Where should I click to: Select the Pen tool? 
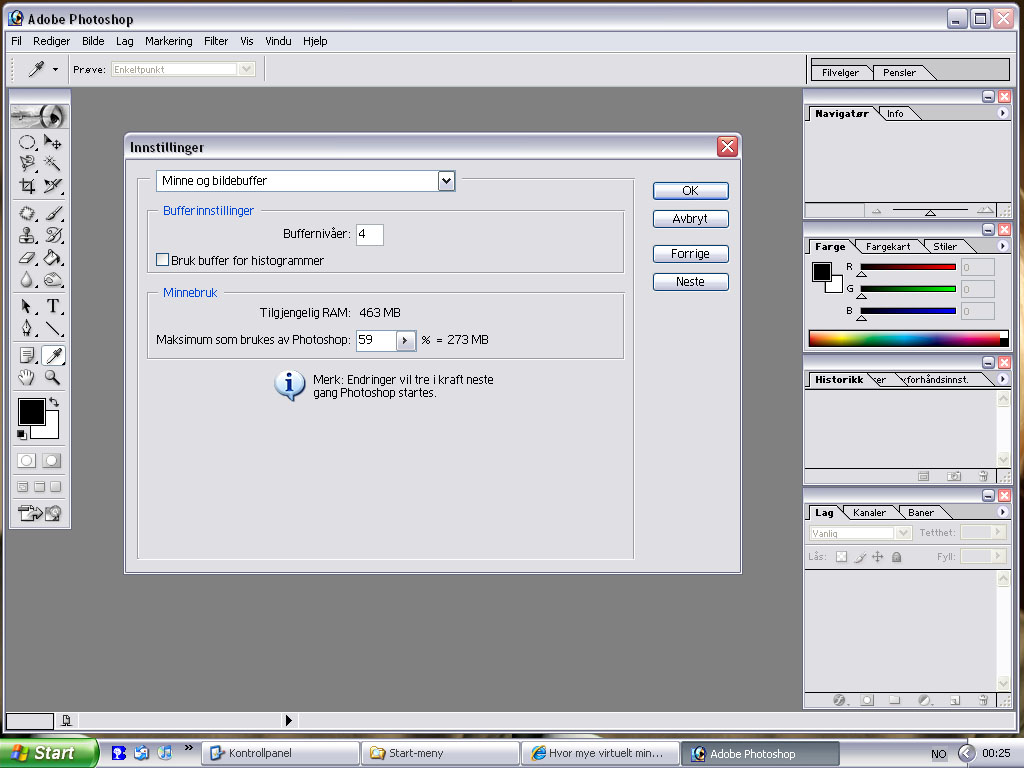tap(27, 328)
